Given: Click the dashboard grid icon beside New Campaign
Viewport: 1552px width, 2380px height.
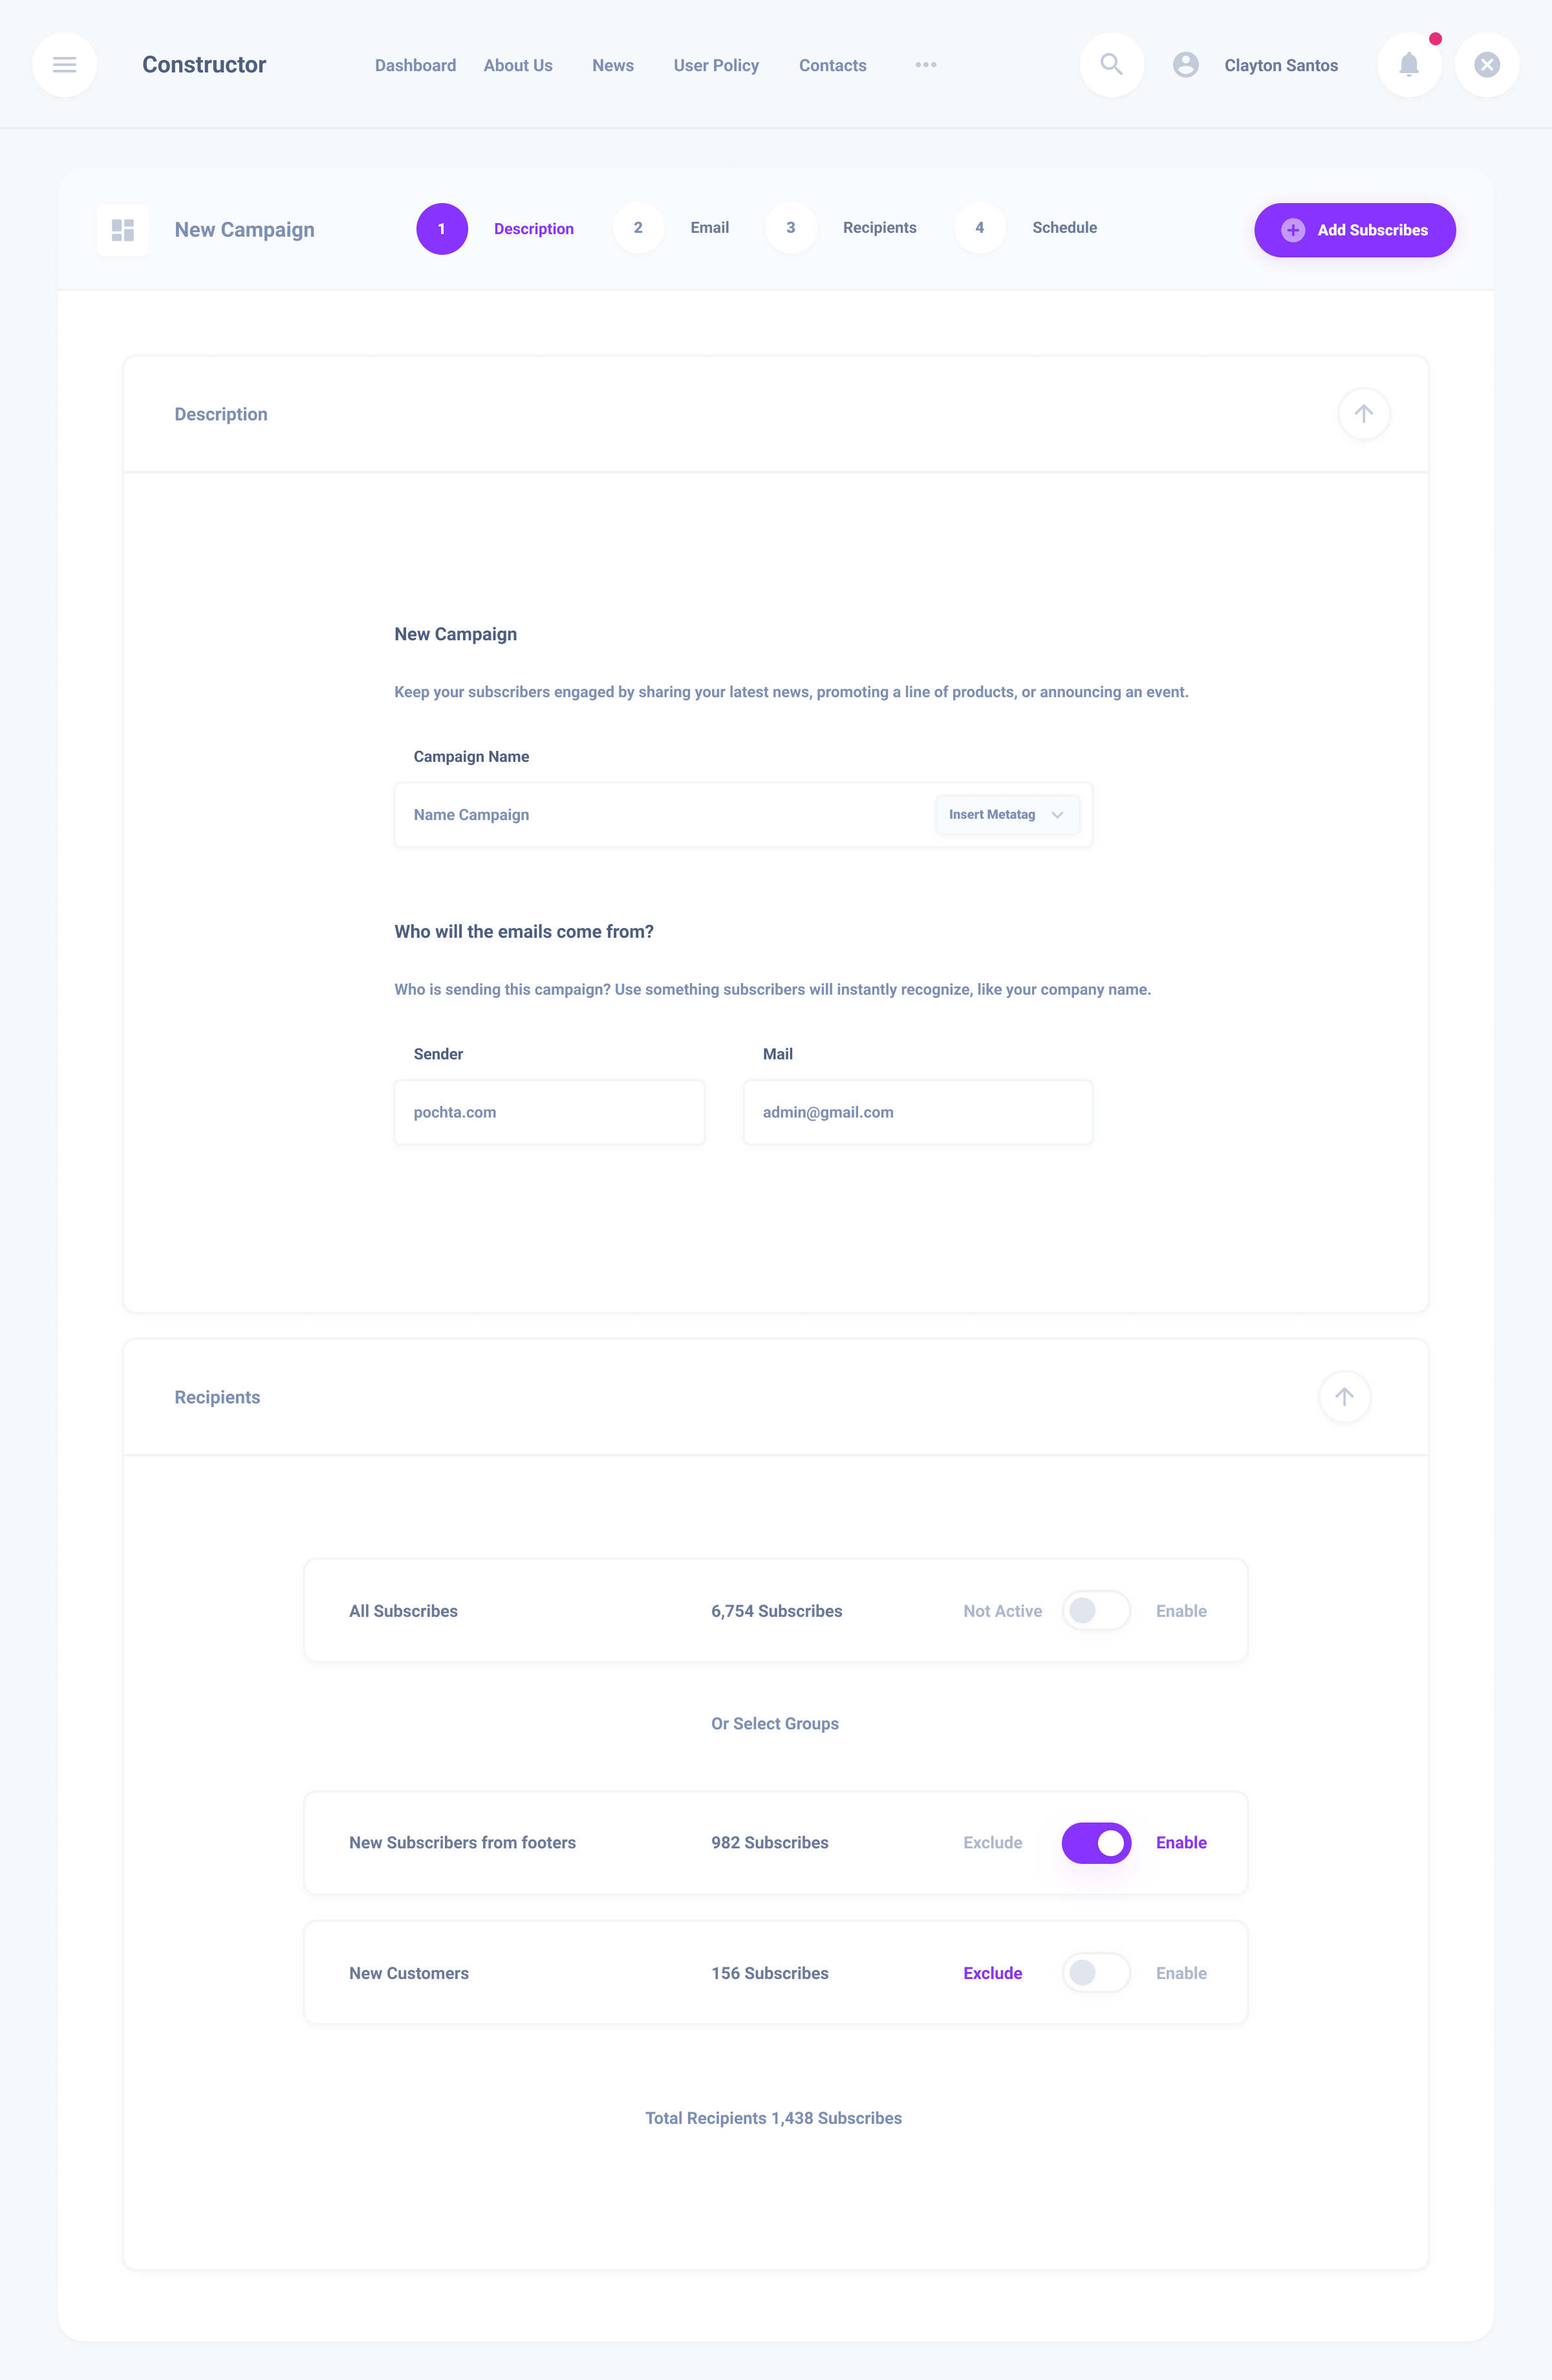Looking at the screenshot, I should click(123, 230).
